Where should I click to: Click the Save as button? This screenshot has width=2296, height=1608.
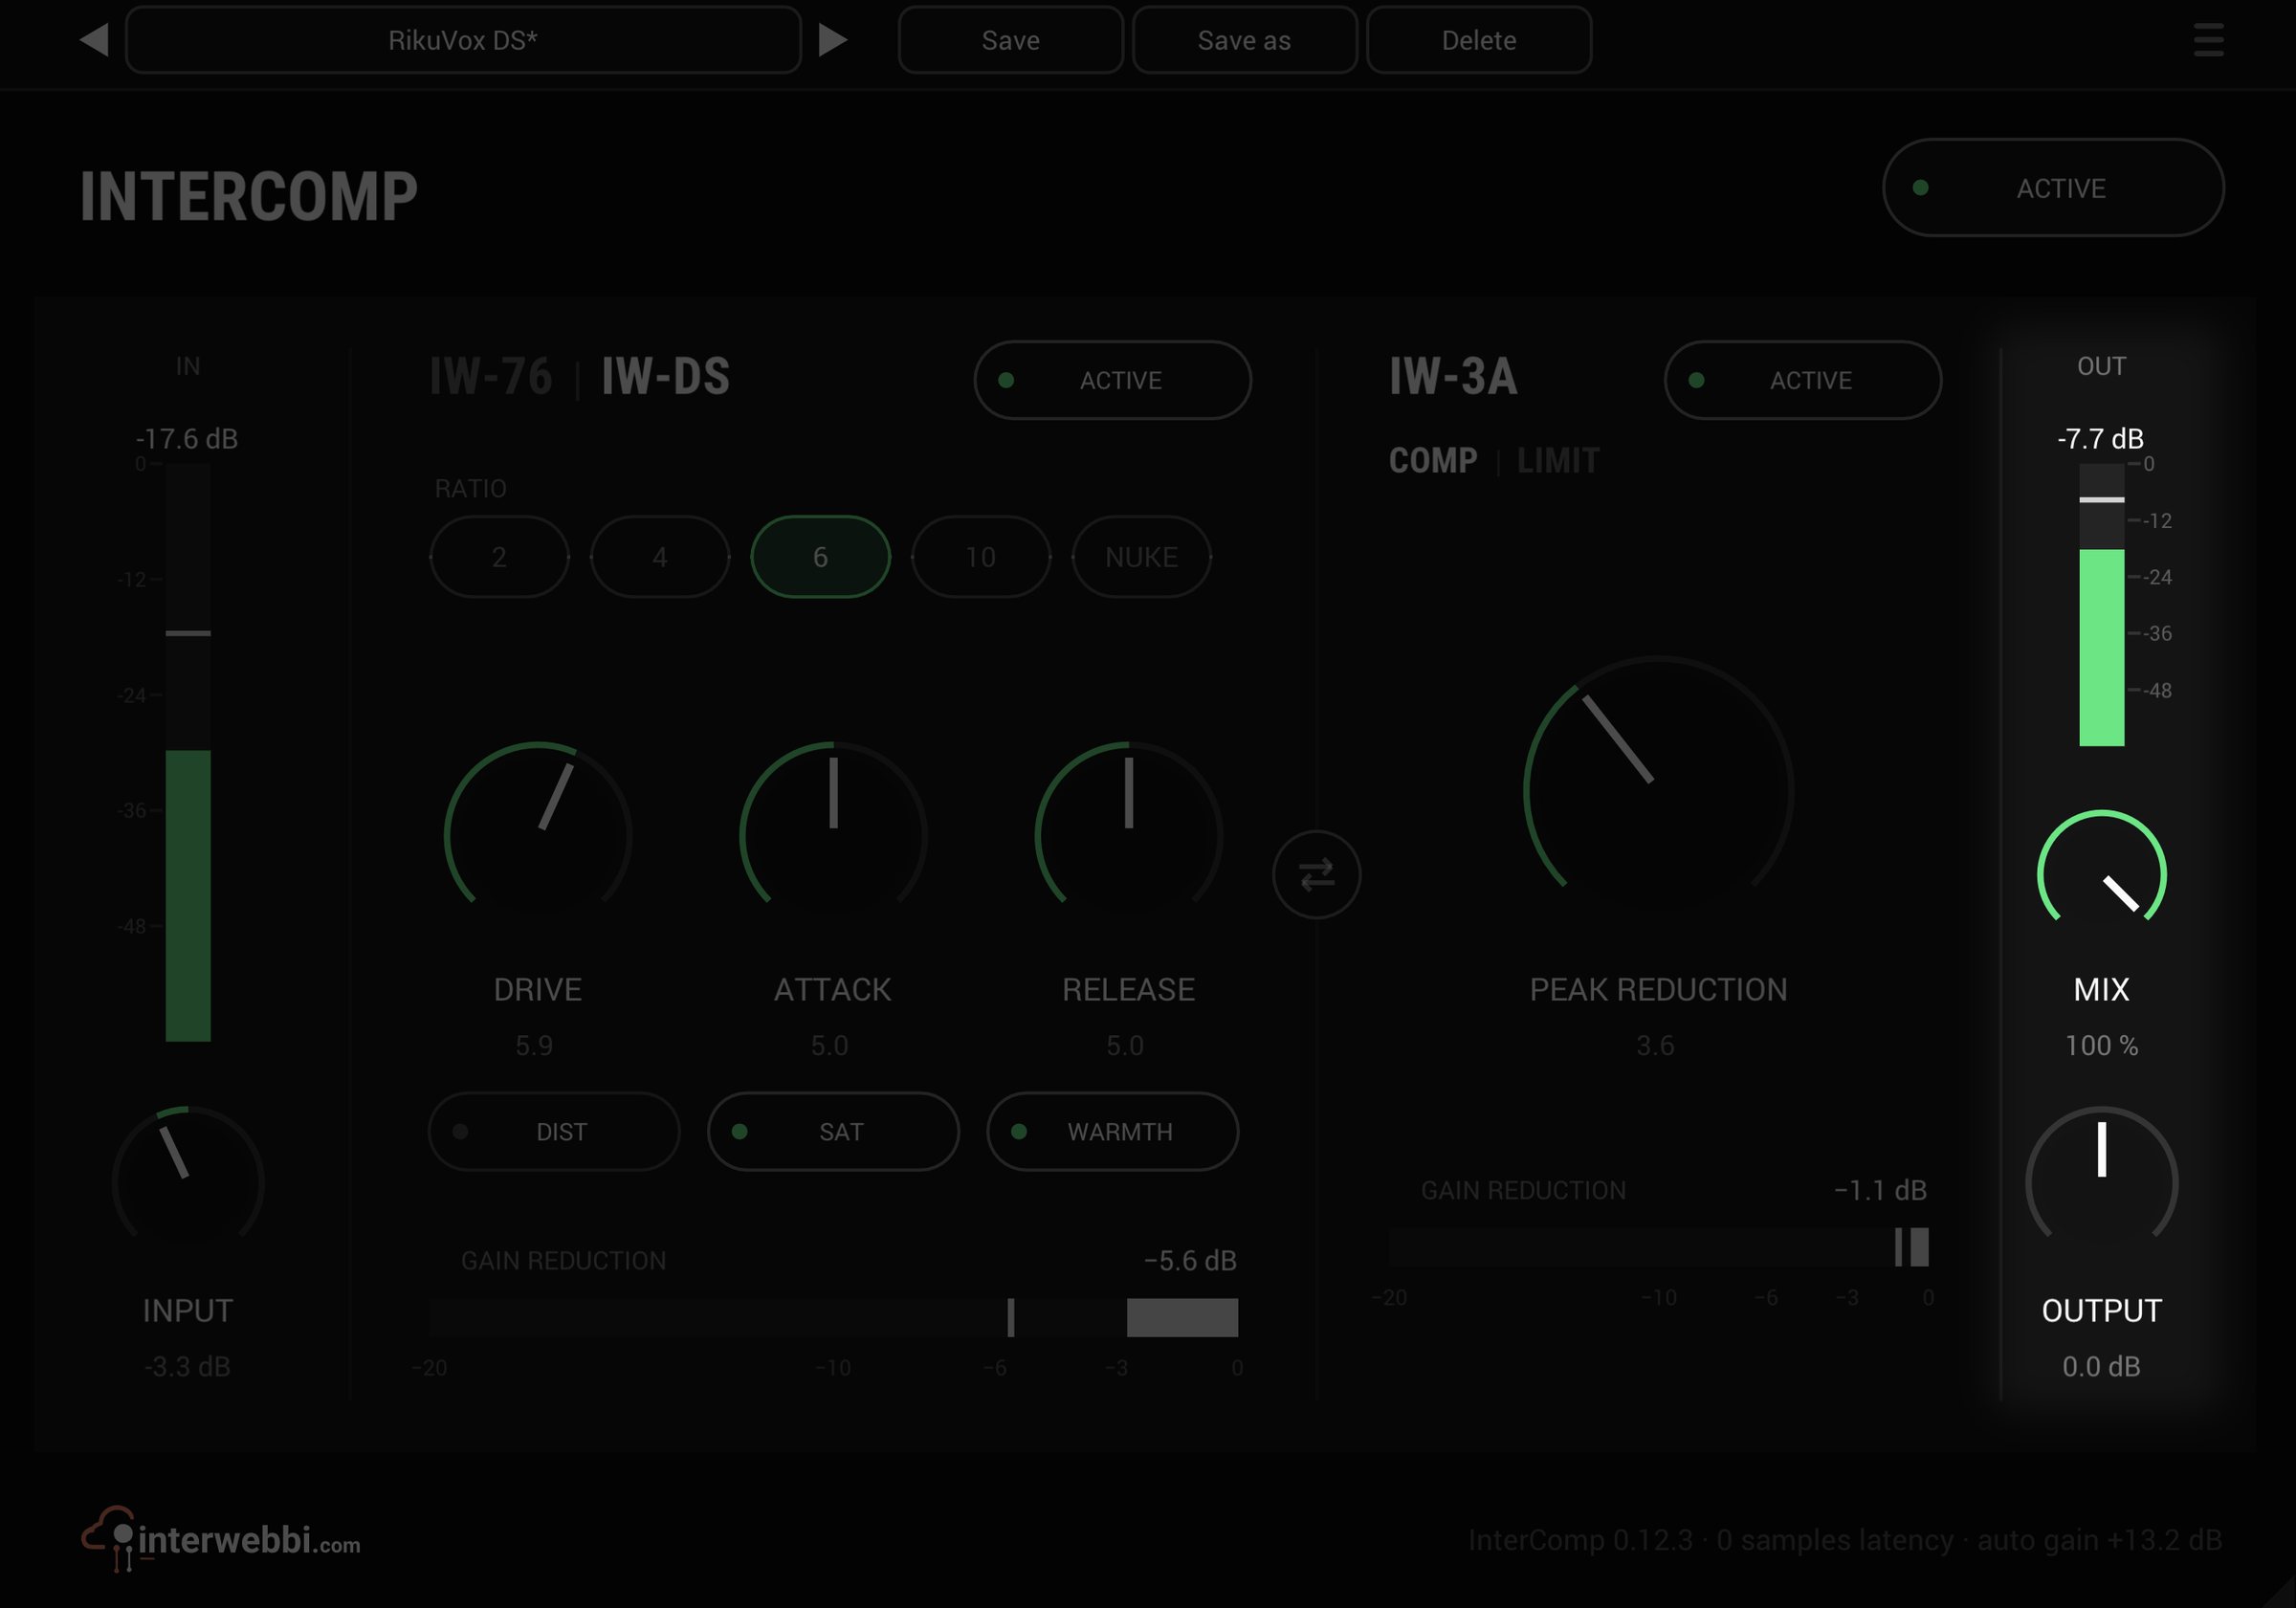pos(1244,40)
